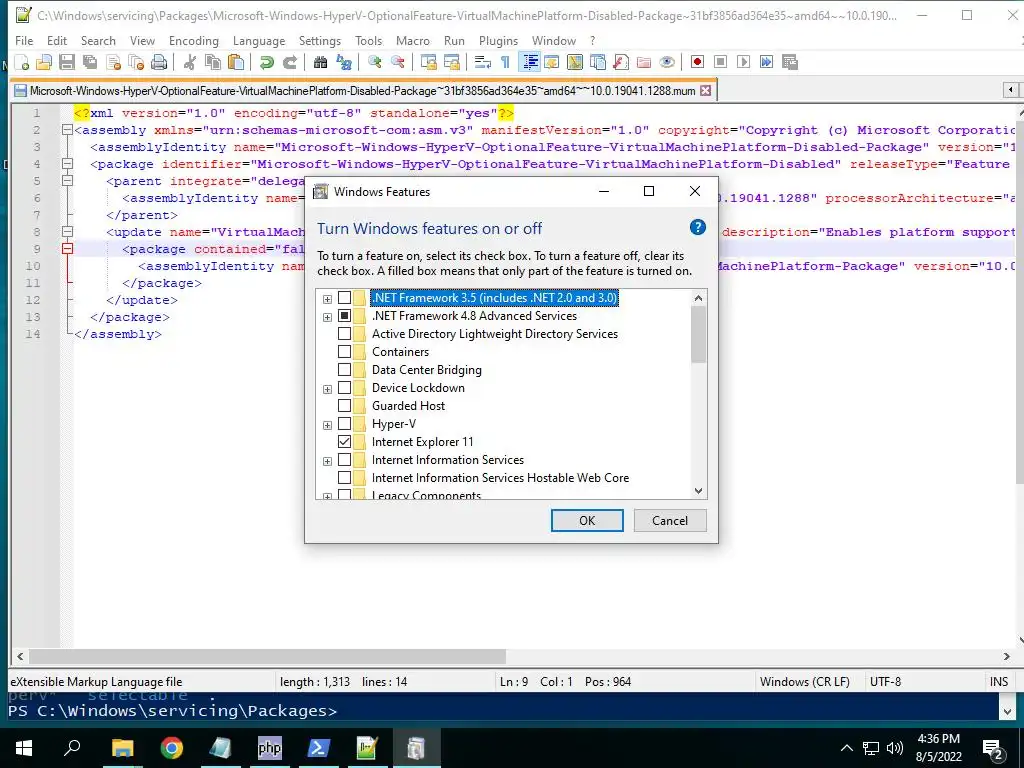Uncheck the Internet Explorer 11 checkbox
The width and height of the screenshot is (1024, 768).
pyautogui.click(x=344, y=442)
